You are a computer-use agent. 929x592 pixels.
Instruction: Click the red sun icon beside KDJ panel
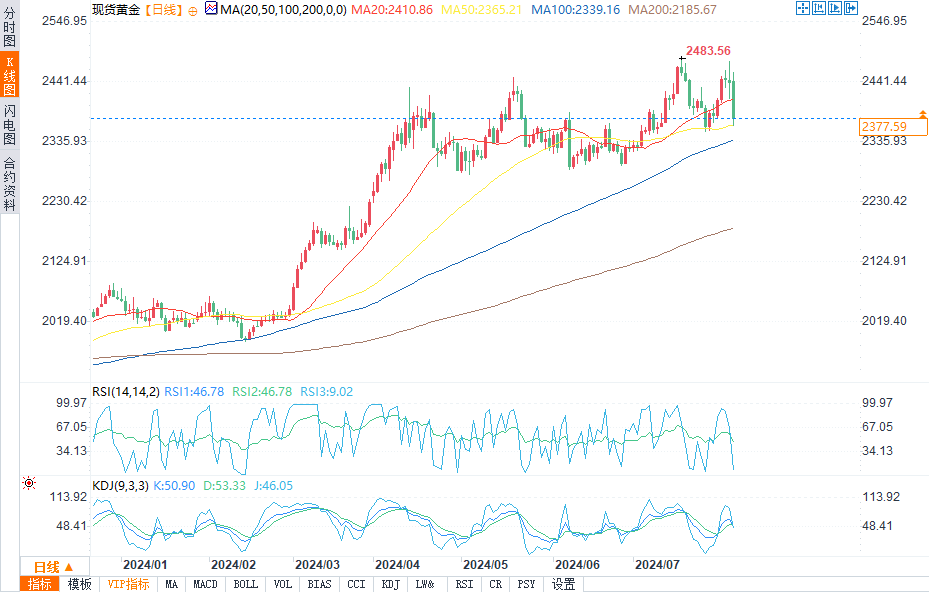pyautogui.click(x=28, y=483)
